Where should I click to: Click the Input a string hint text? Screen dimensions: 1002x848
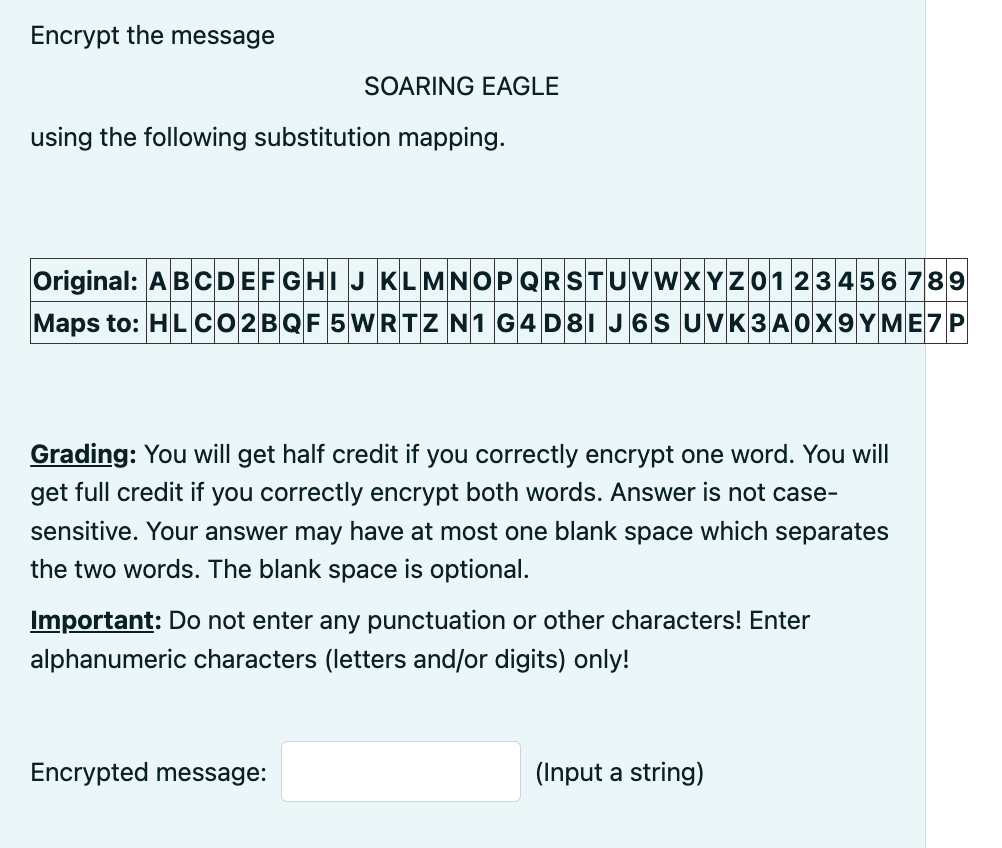619,772
